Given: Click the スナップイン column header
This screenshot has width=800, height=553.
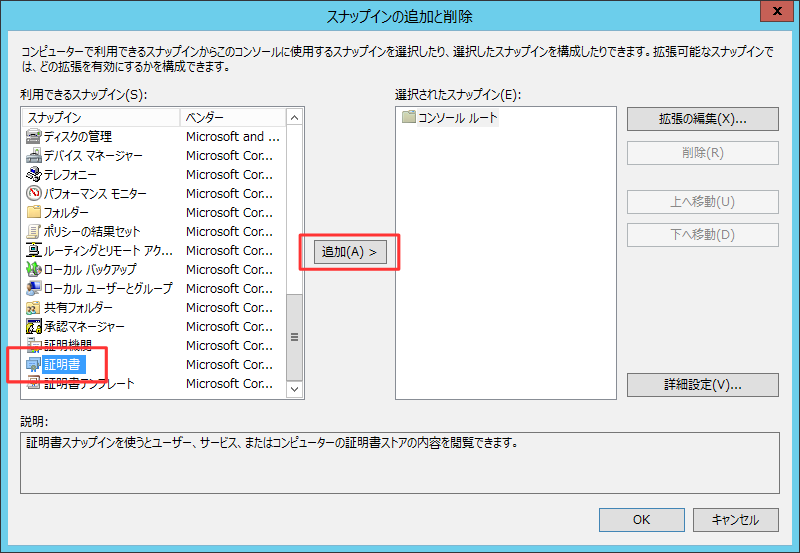Looking at the screenshot, I should click(101, 117).
